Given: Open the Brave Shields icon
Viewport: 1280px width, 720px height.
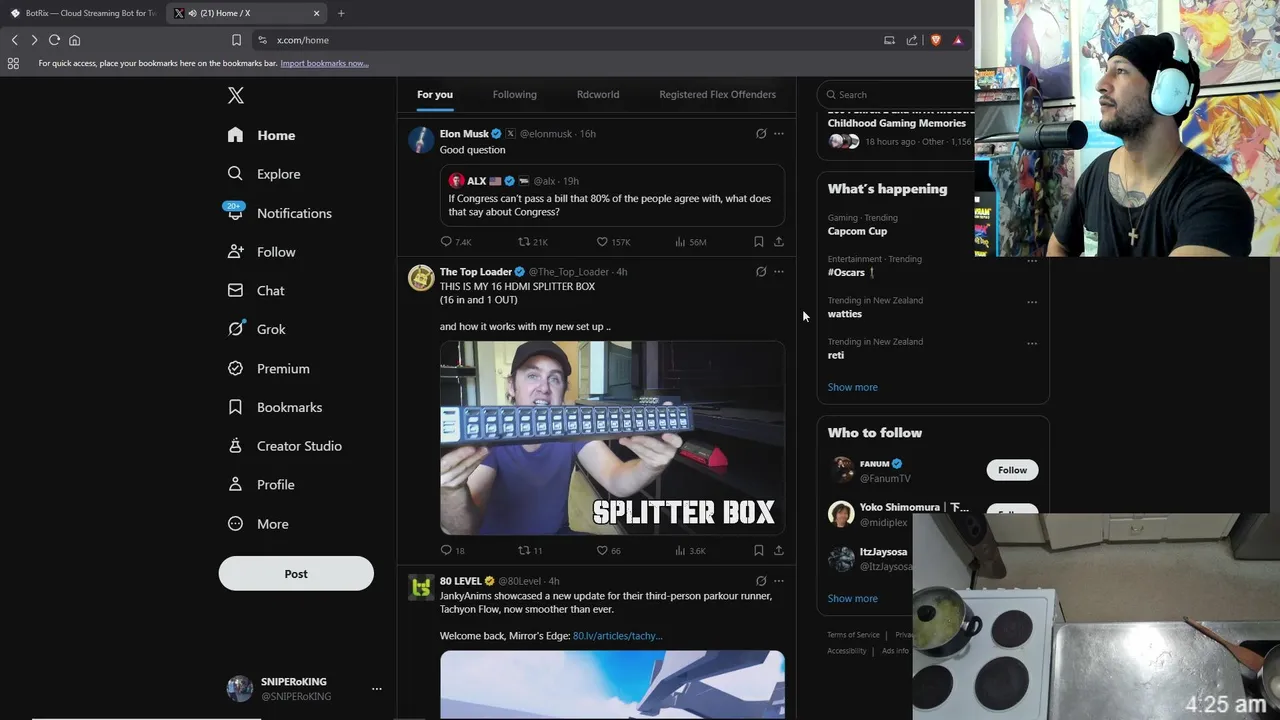Looking at the screenshot, I should click(936, 40).
